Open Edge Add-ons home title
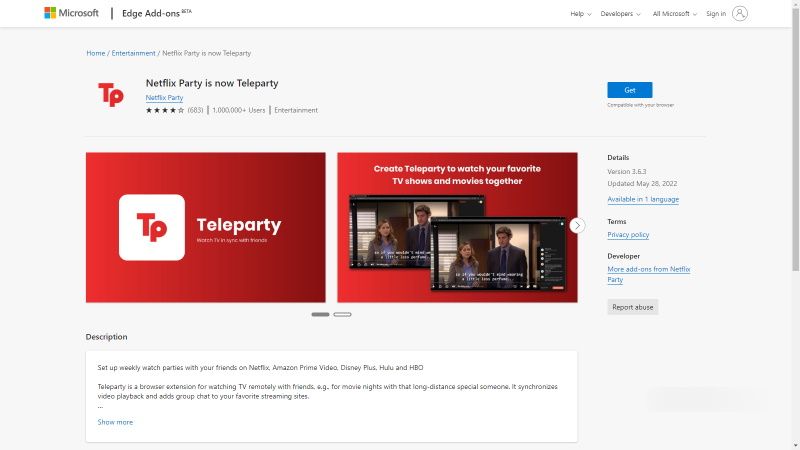 coord(157,13)
